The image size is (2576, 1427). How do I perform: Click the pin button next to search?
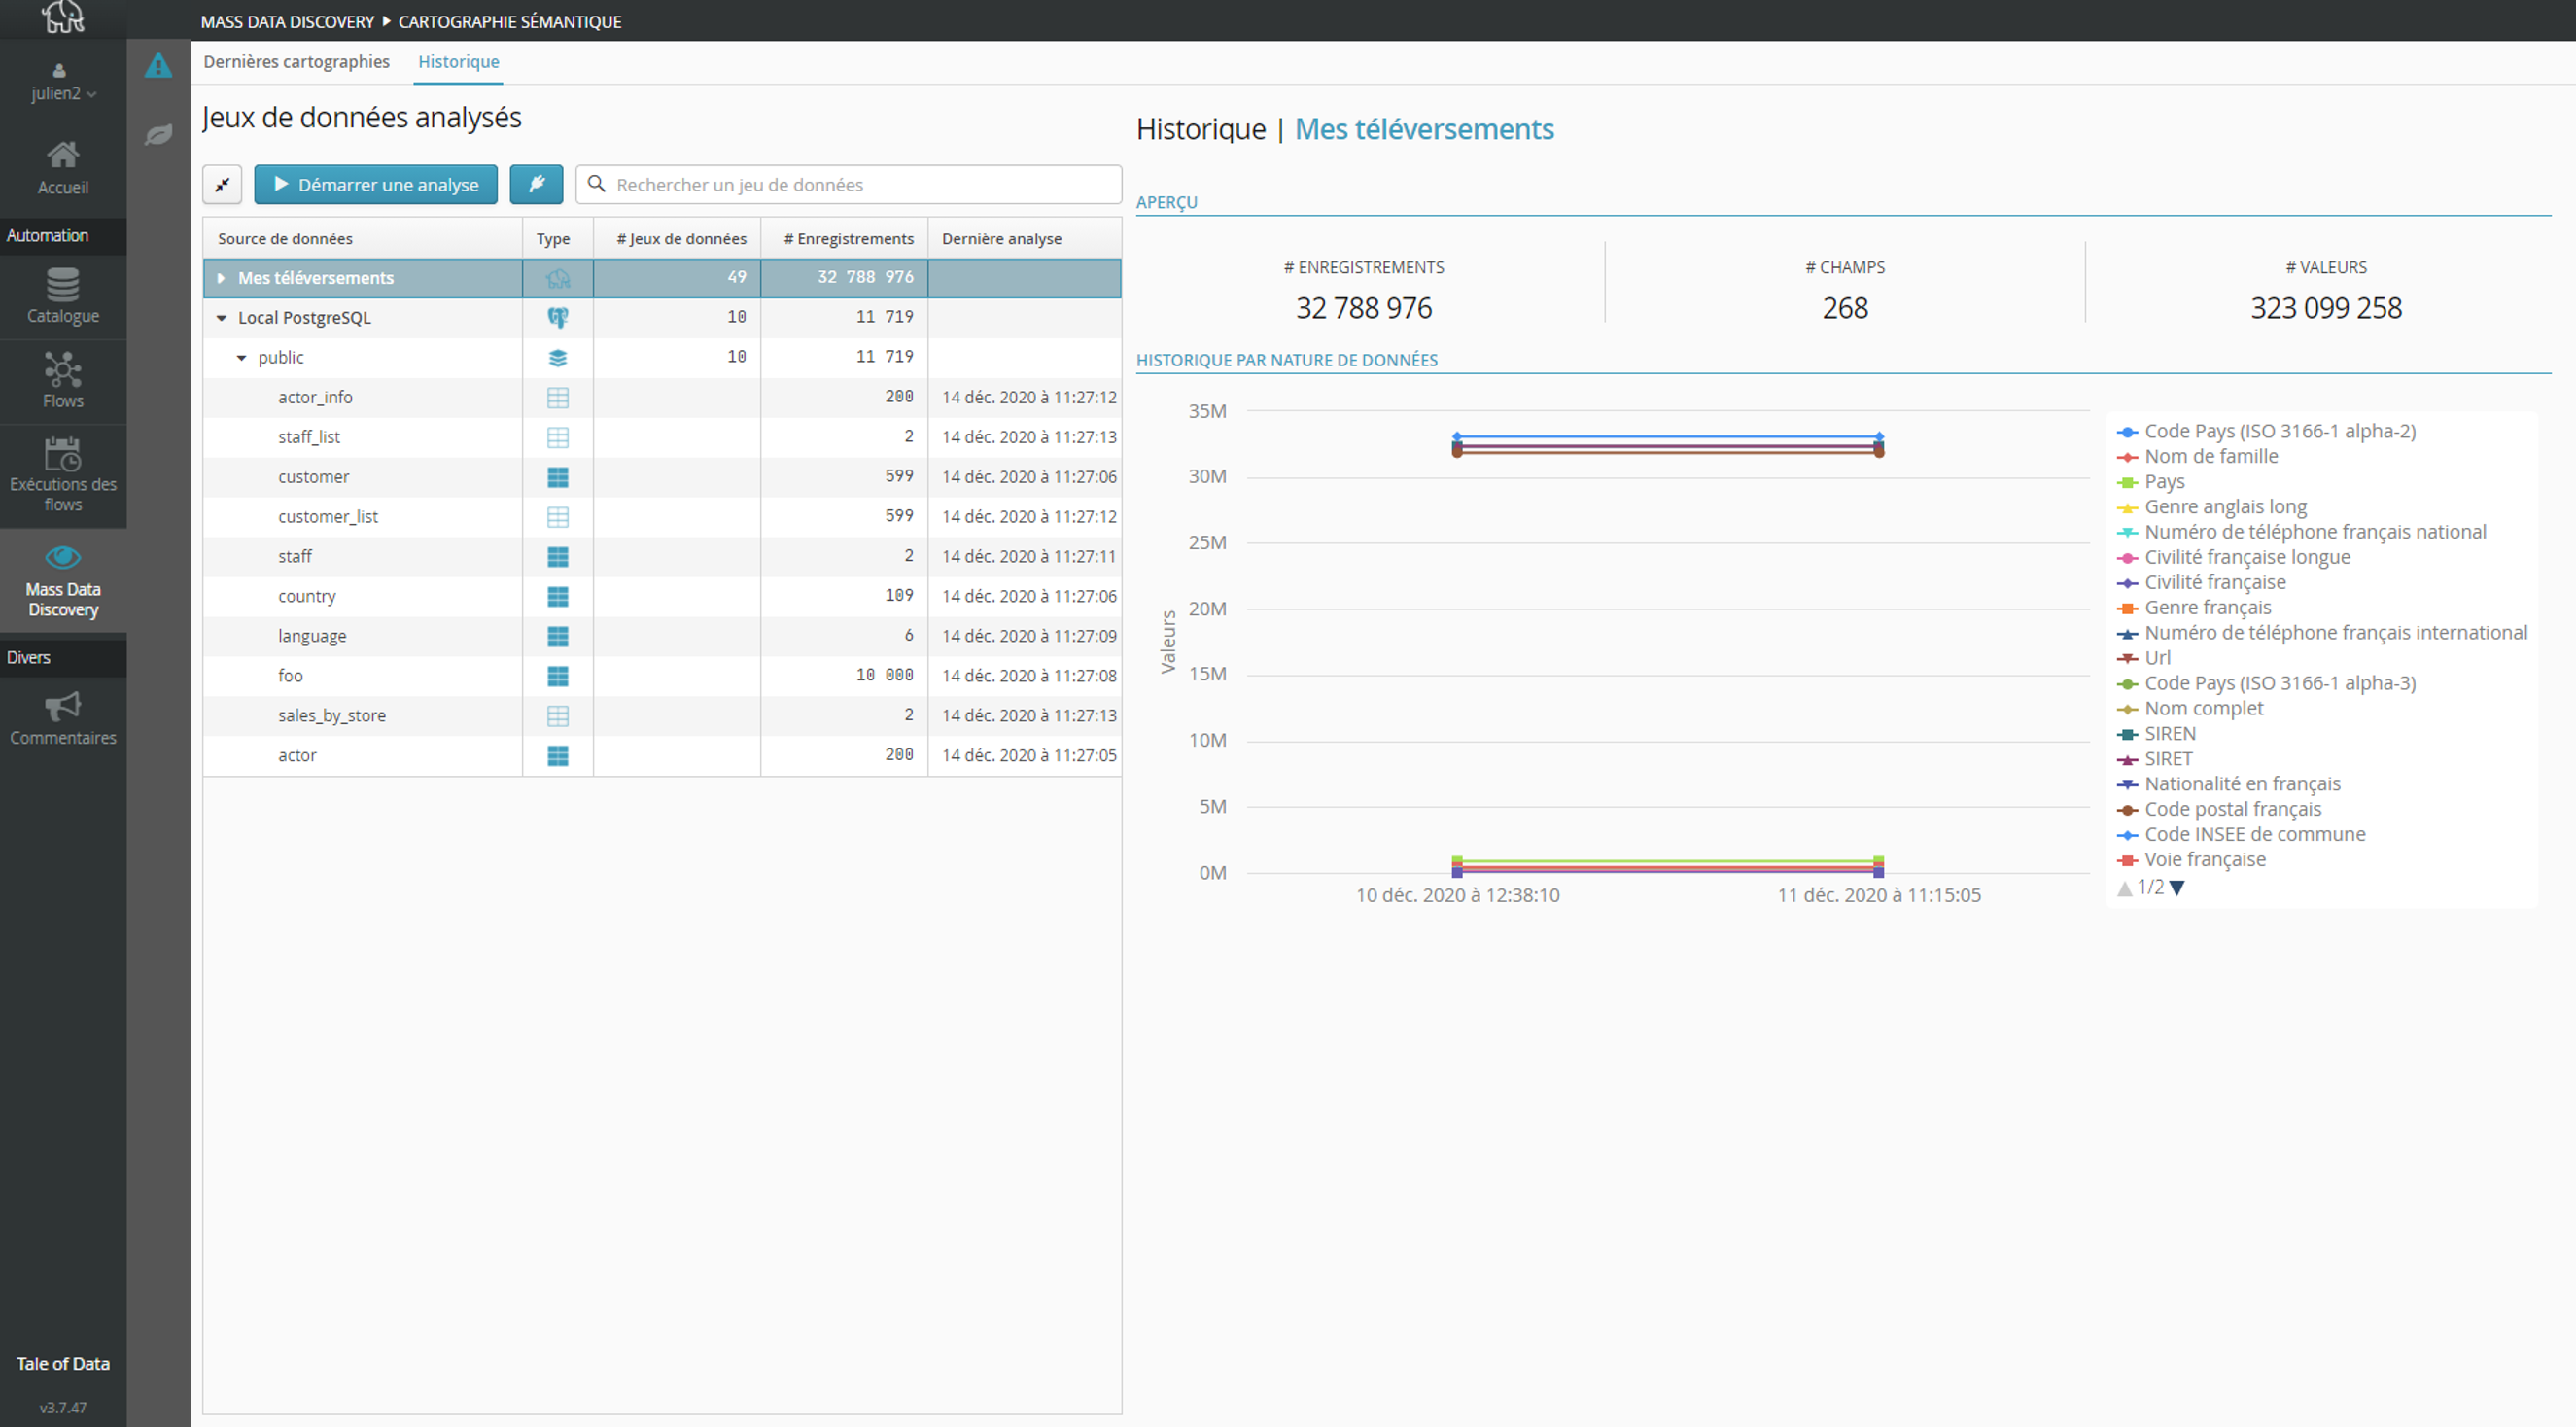(536, 185)
